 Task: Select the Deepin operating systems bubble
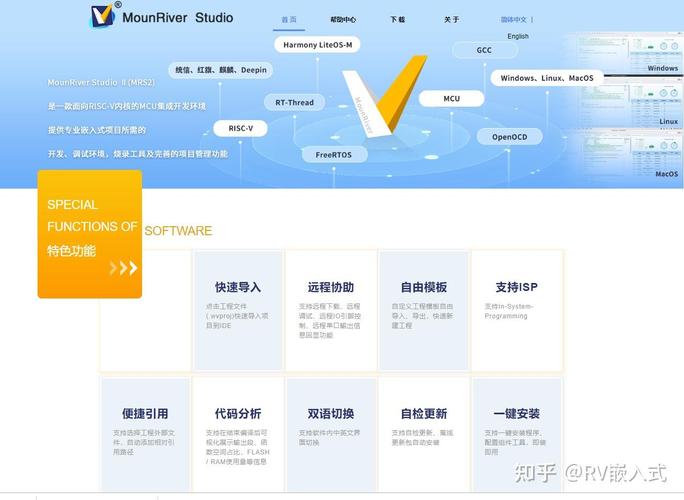click(221, 70)
